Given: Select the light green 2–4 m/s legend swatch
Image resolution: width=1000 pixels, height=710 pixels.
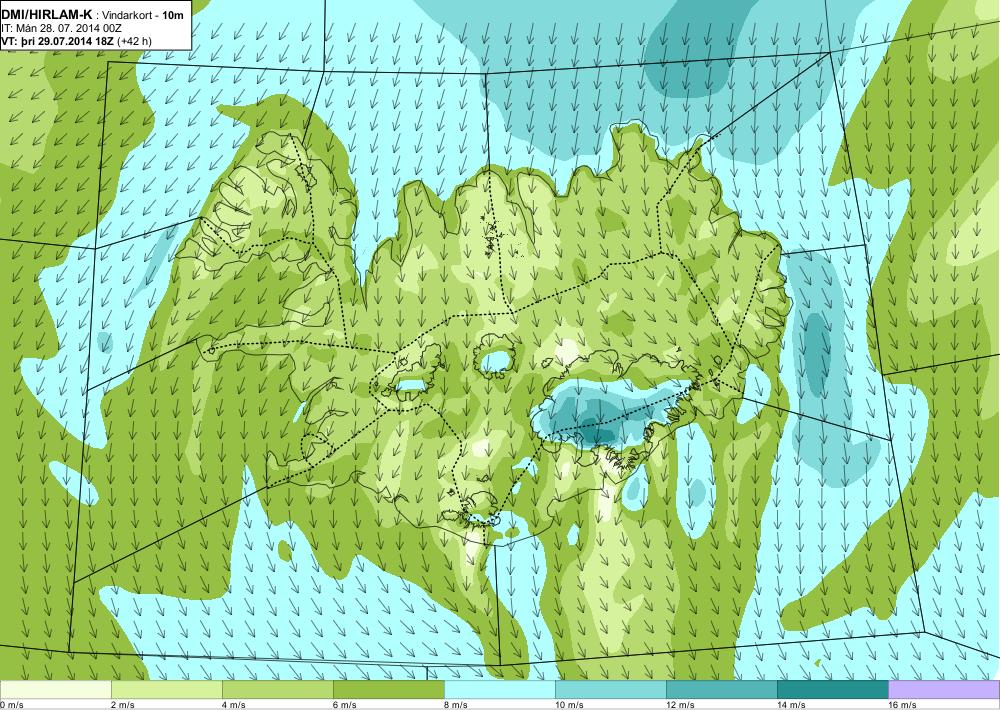Looking at the screenshot, I should pyautogui.click(x=166, y=690).
